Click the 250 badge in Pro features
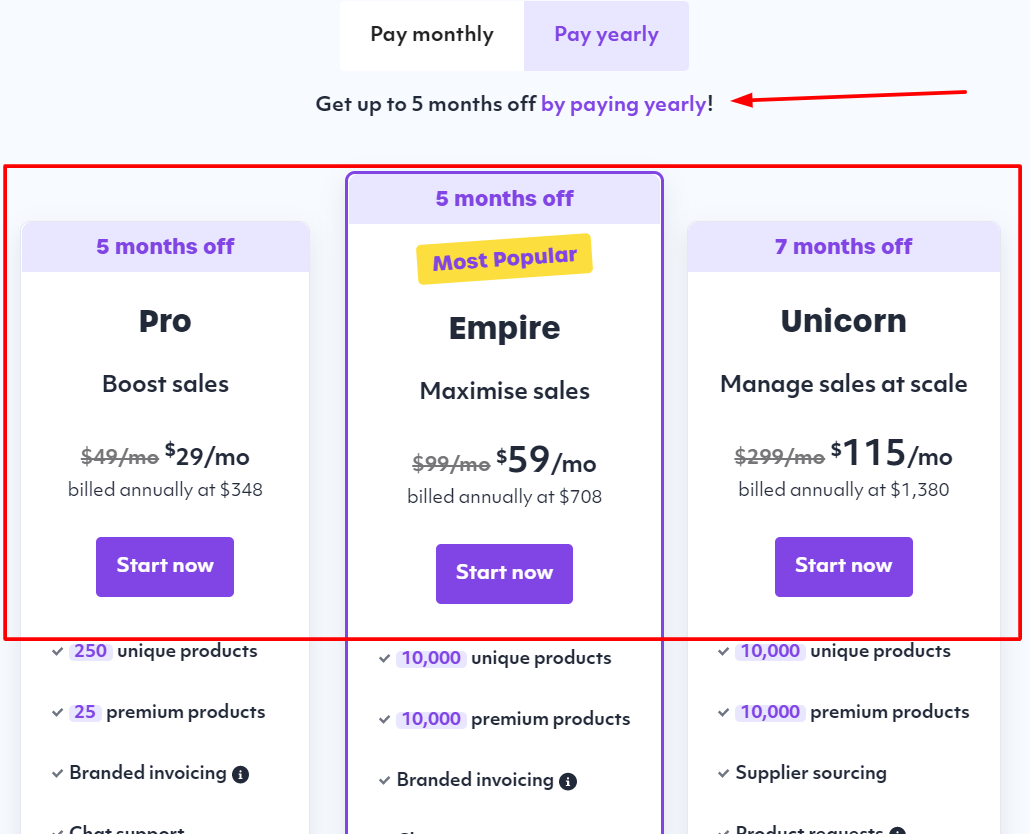This screenshot has width=1030, height=834. tap(90, 651)
